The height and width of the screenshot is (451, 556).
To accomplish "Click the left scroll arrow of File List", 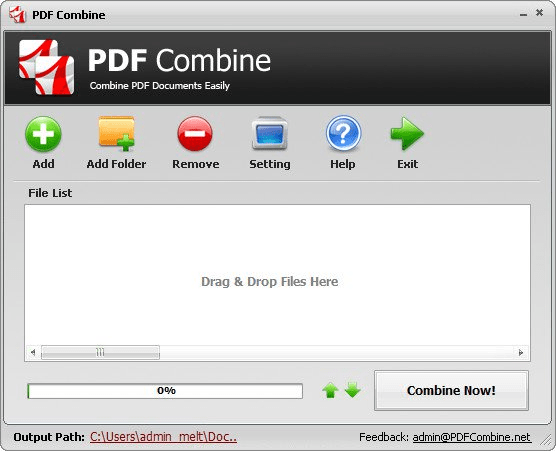I will [x=33, y=352].
